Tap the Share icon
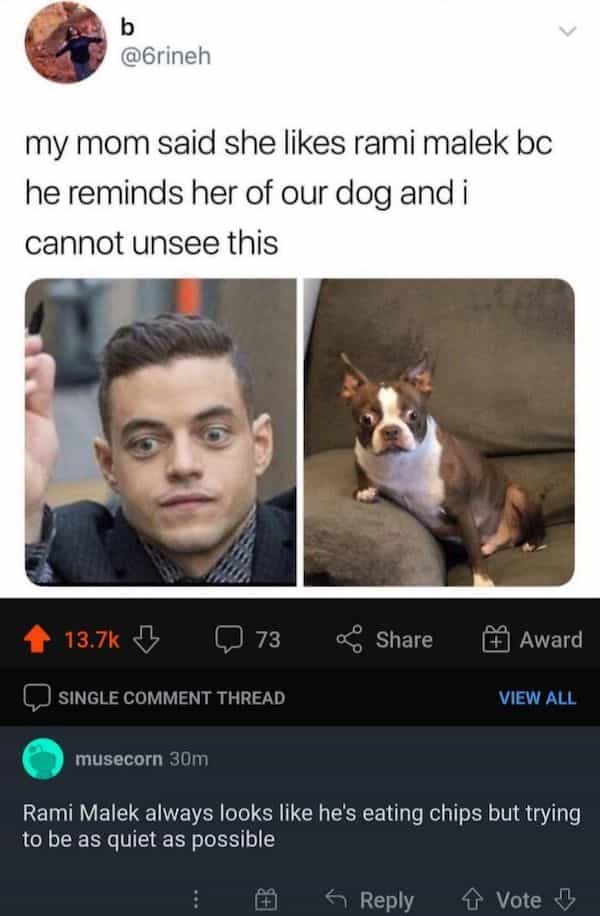600x916 pixels. pos(349,639)
